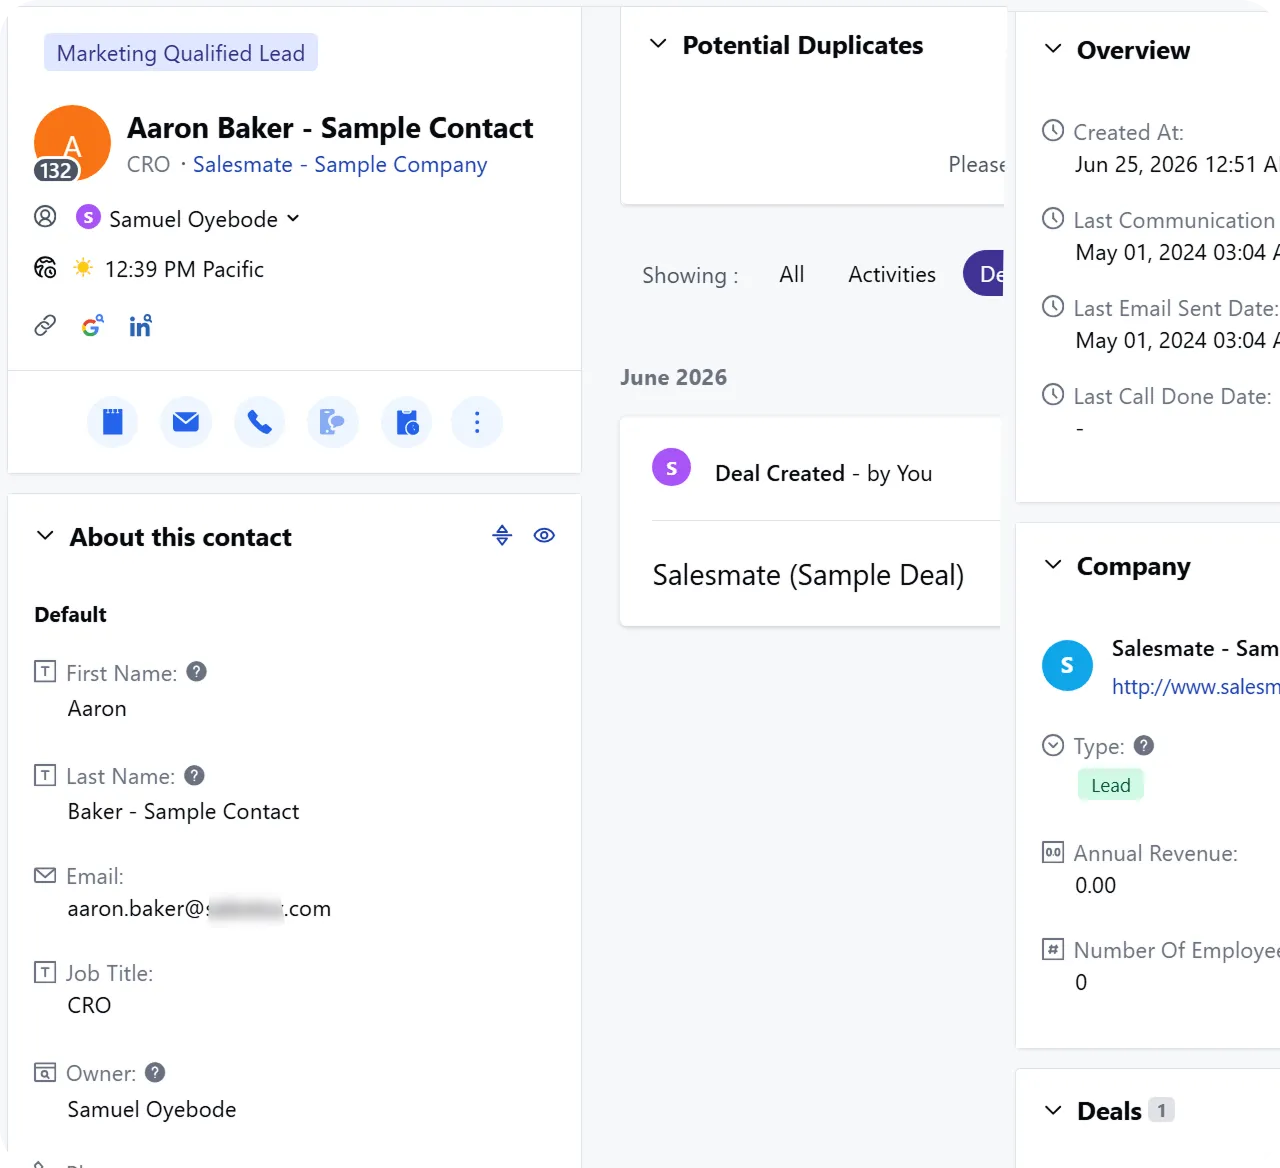This screenshot has height=1168, width=1280.
Task: Click the Last Name value Baker - Sample Contact
Action: (x=183, y=812)
